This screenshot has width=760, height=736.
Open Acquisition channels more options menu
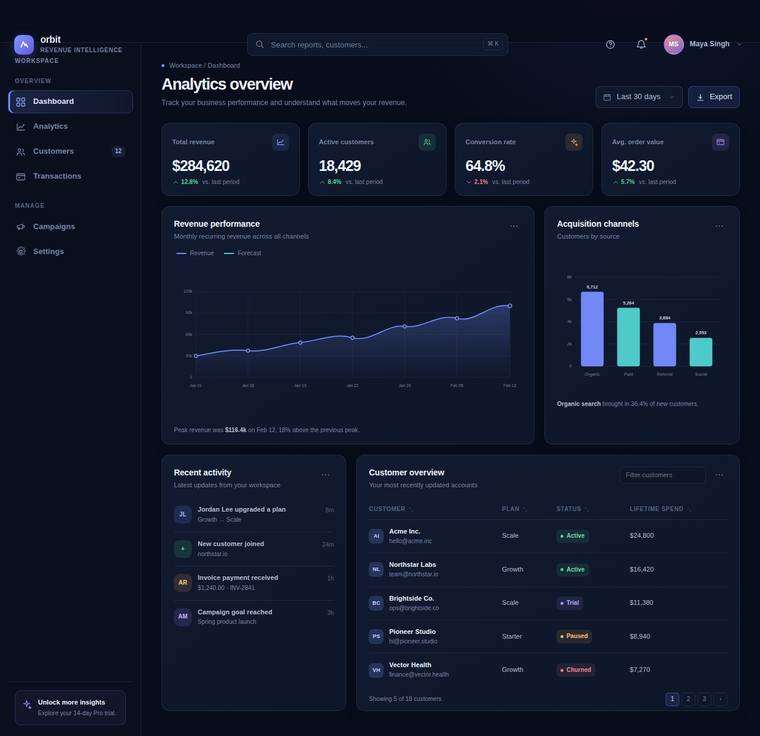point(719,226)
